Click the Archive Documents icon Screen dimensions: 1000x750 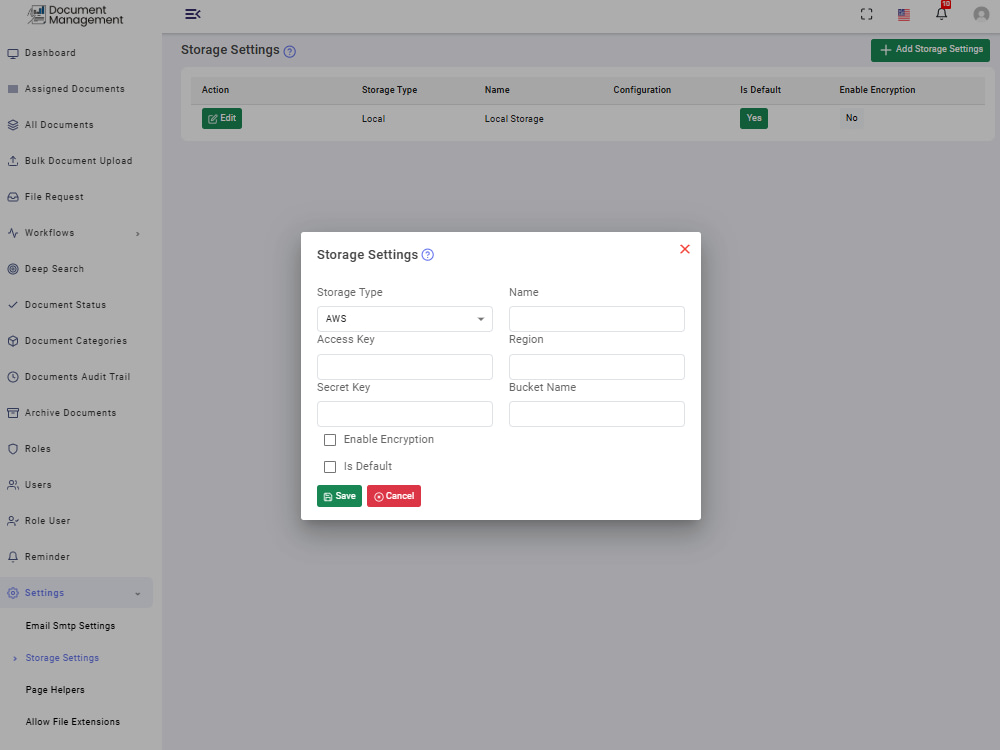point(13,413)
